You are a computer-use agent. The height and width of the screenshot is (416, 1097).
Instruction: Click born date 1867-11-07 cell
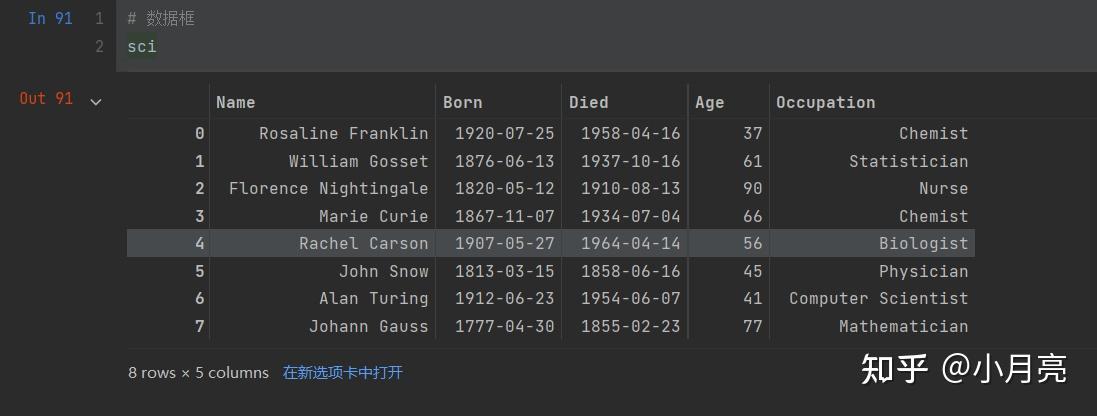[504, 216]
